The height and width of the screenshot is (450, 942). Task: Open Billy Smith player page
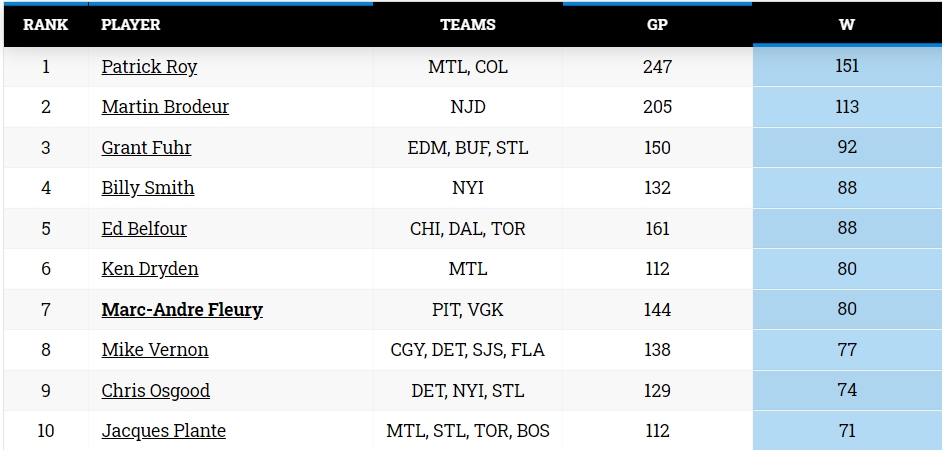[x=148, y=187]
